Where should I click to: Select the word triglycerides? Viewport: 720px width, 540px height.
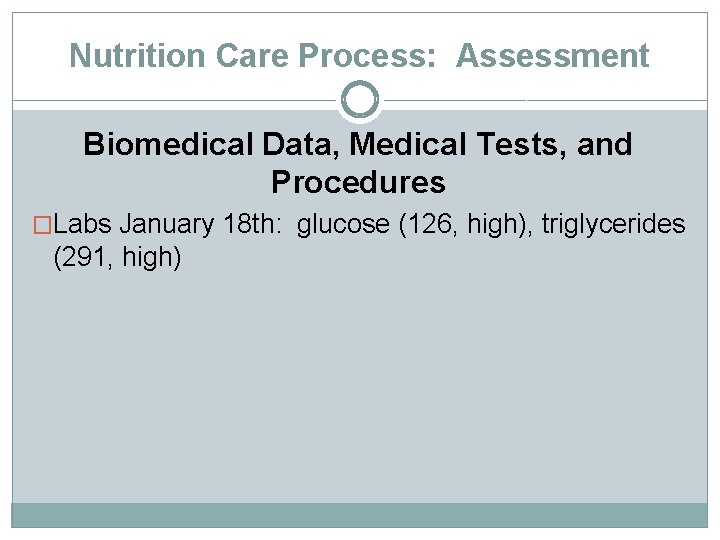click(x=613, y=225)
